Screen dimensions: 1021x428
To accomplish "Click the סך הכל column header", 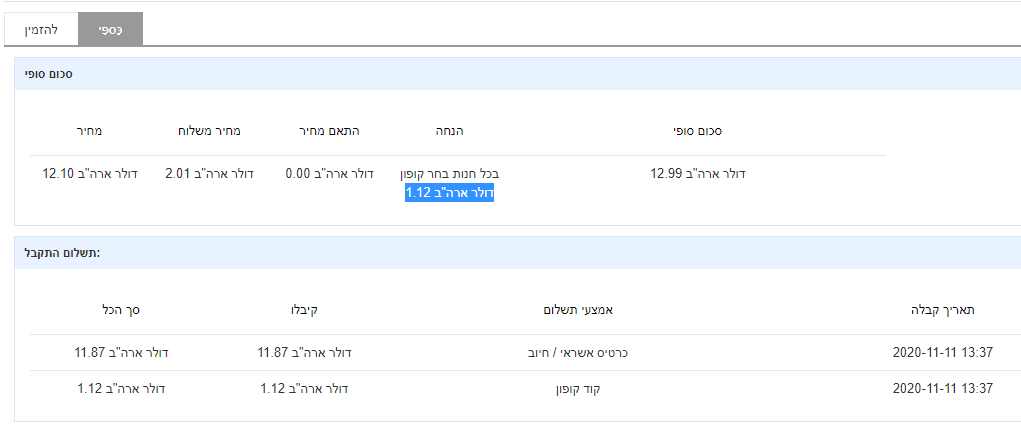I will click(x=121, y=310).
